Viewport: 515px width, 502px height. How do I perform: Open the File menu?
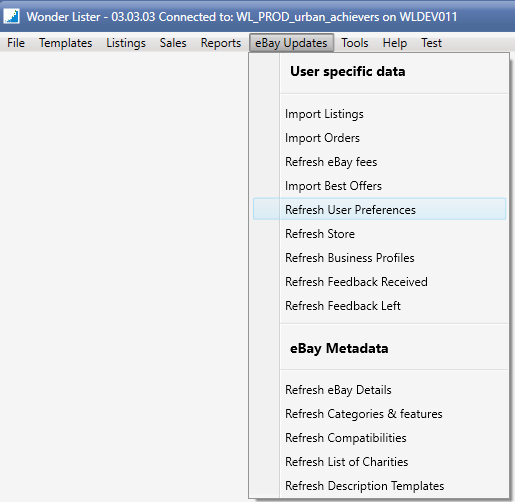(16, 43)
